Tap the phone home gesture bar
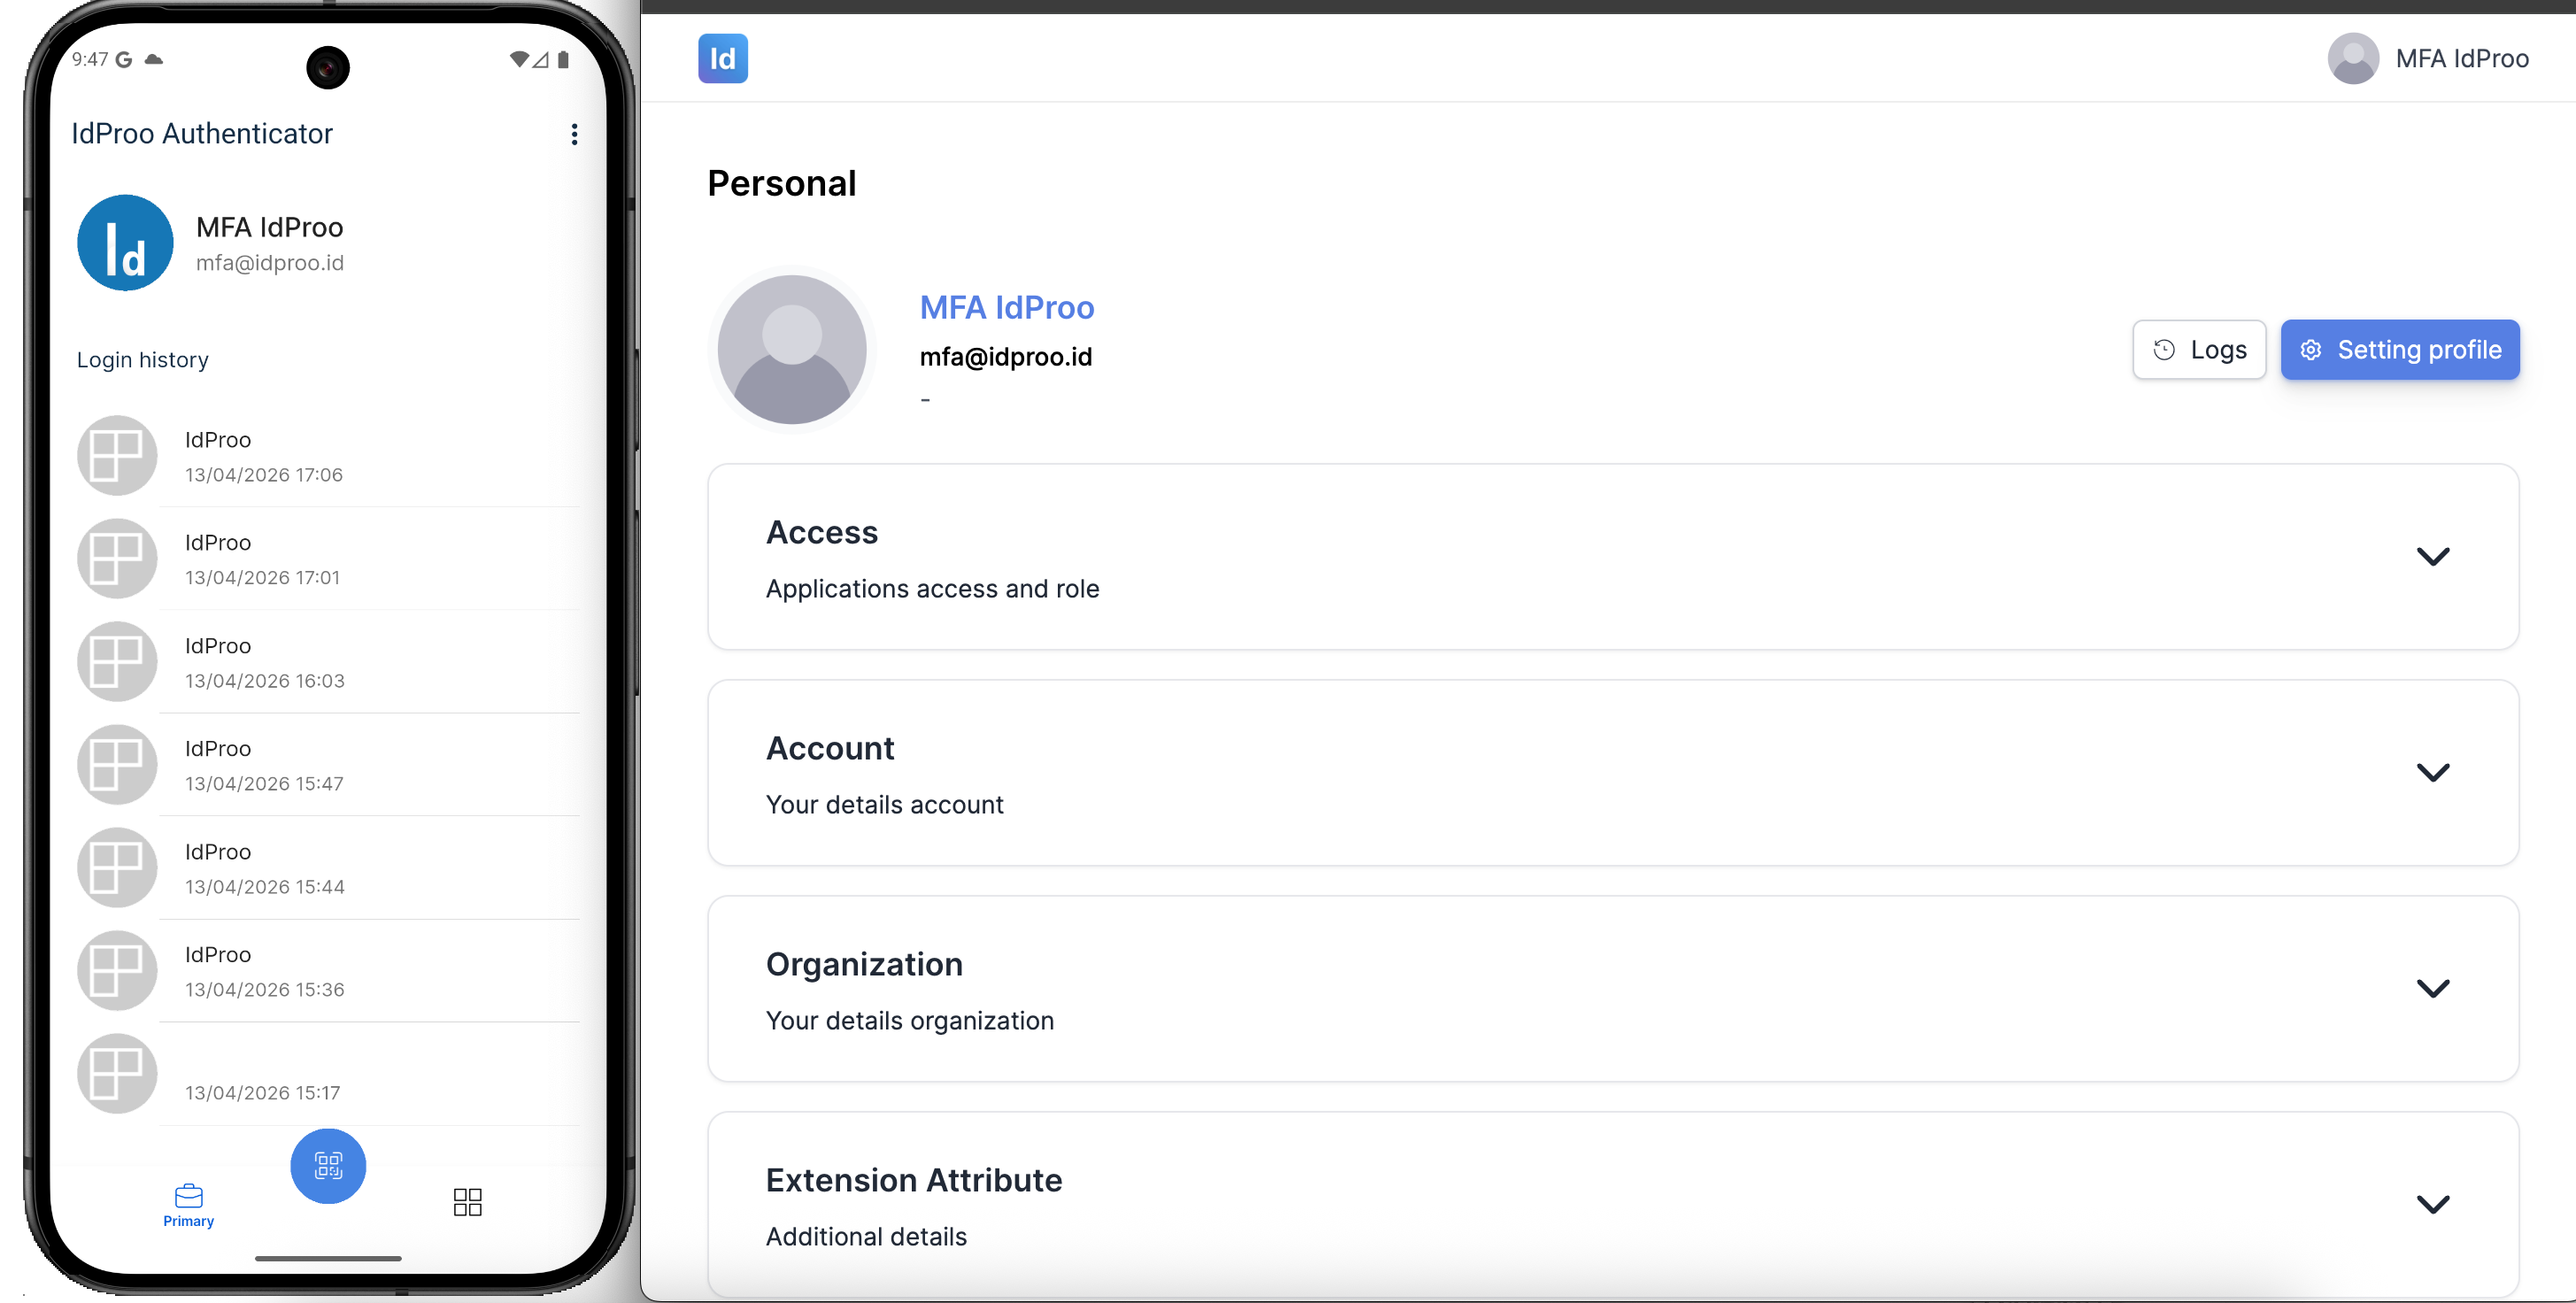2576x1303 pixels. 328,1258
